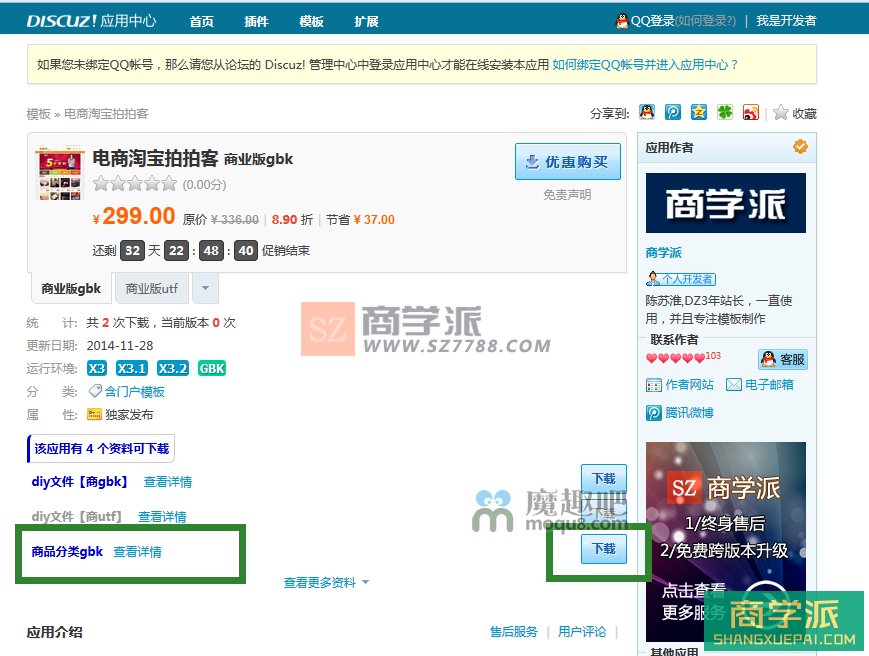869x656 pixels.
Task: Open the 扩展 nav item
Action: (x=366, y=22)
